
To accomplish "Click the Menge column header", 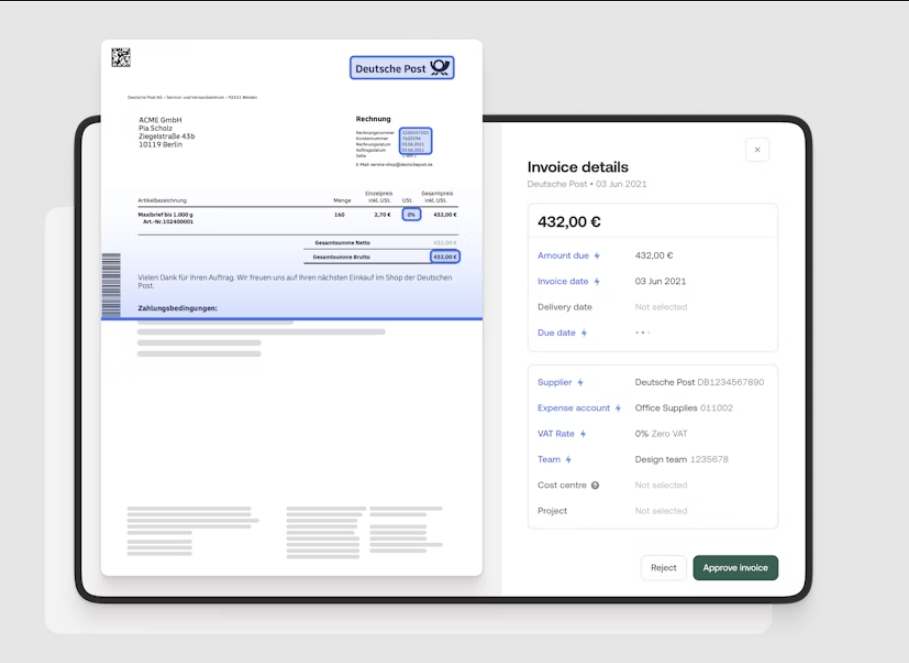I will tap(342, 201).
